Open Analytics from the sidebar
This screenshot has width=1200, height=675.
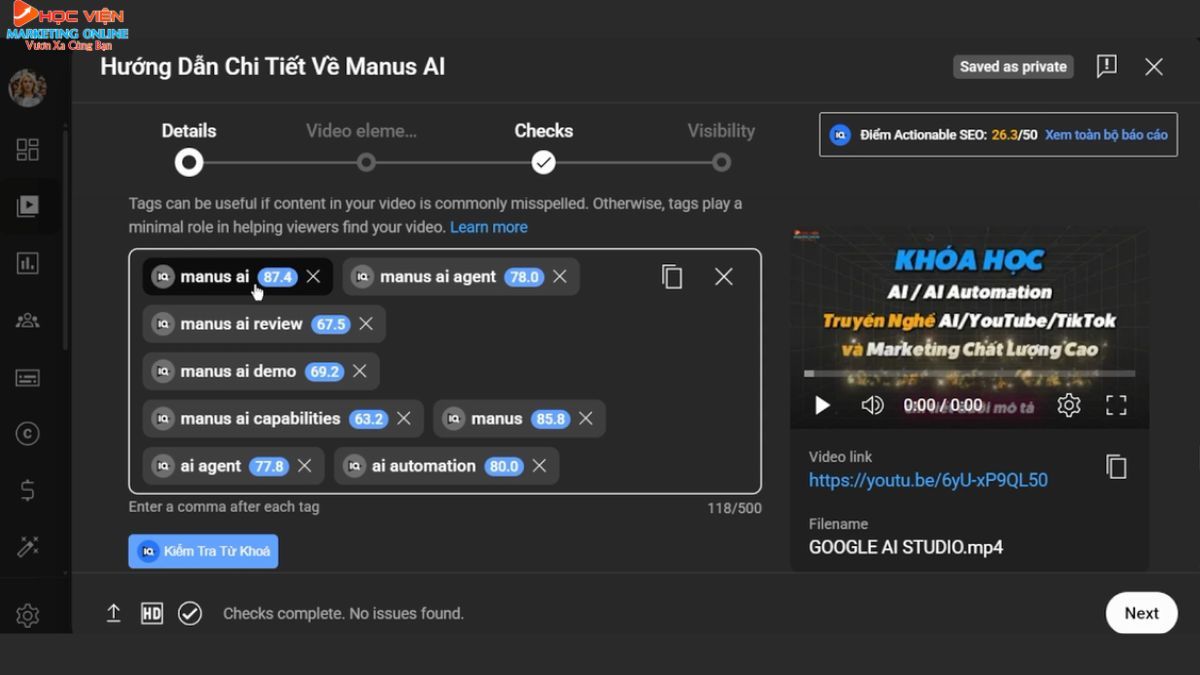click(28, 263)
